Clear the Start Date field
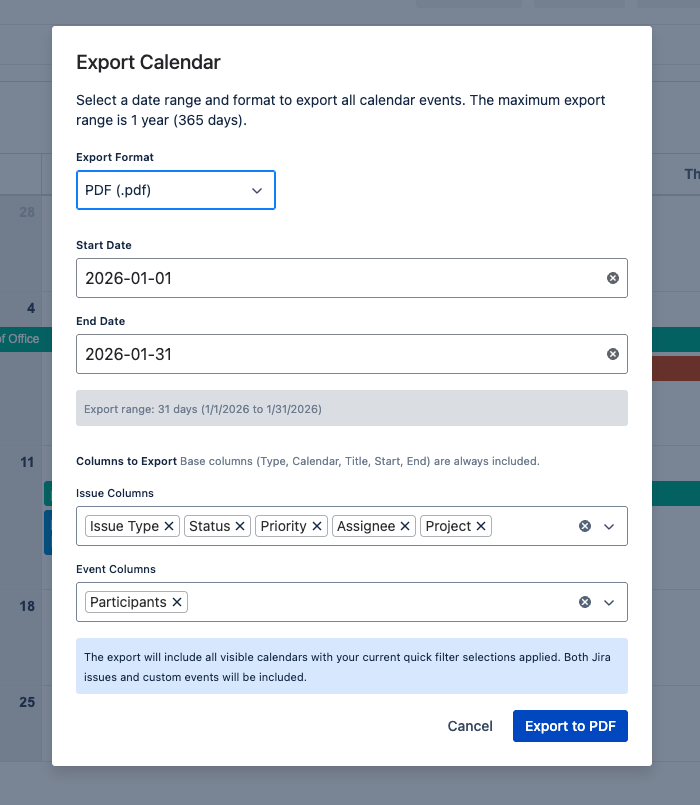Image resolution: width=700 pixels, height=805 pixels. click(x=612, y=277)
